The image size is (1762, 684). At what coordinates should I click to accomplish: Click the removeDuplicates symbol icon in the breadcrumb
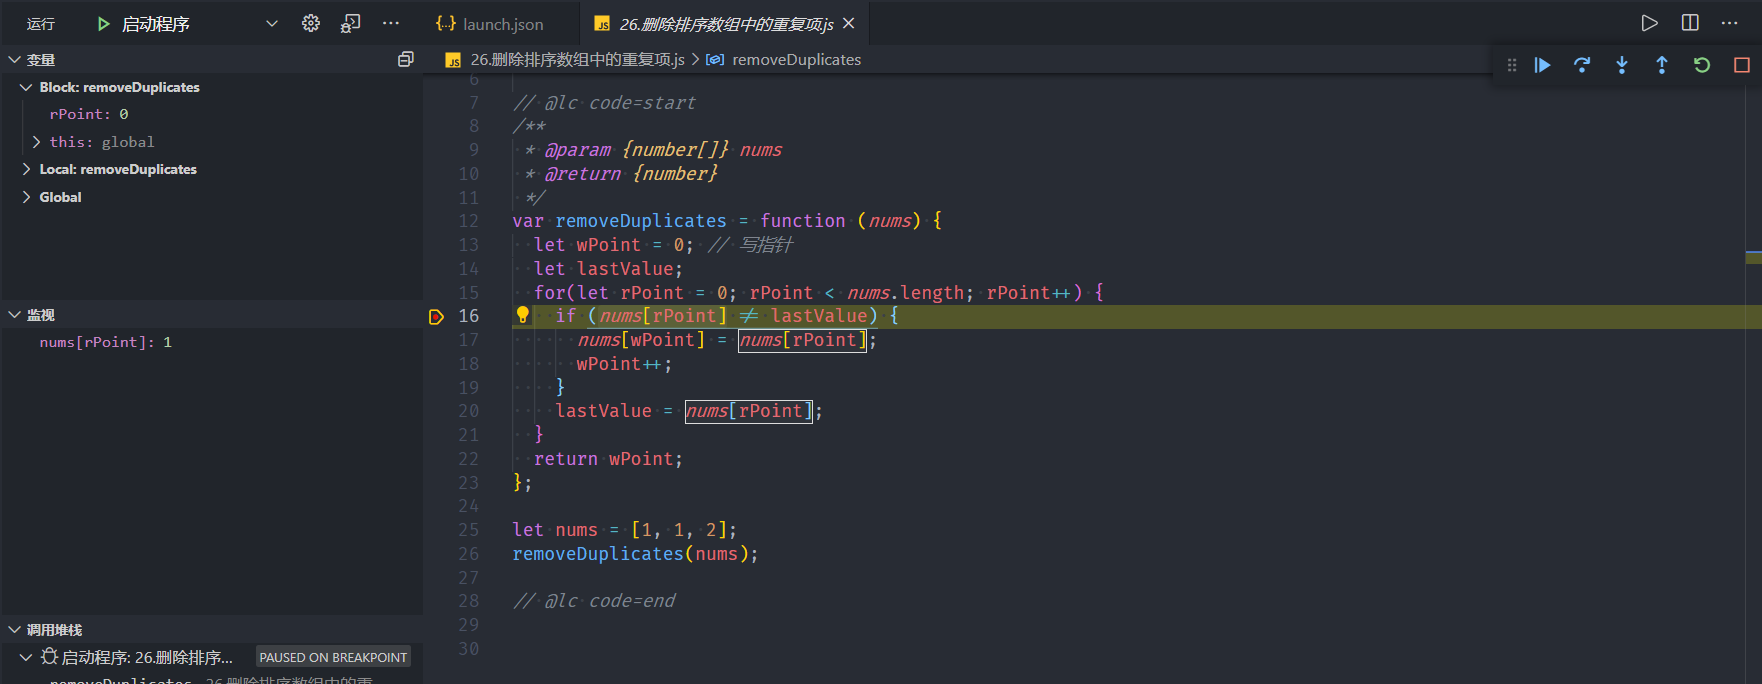[715, 60]
